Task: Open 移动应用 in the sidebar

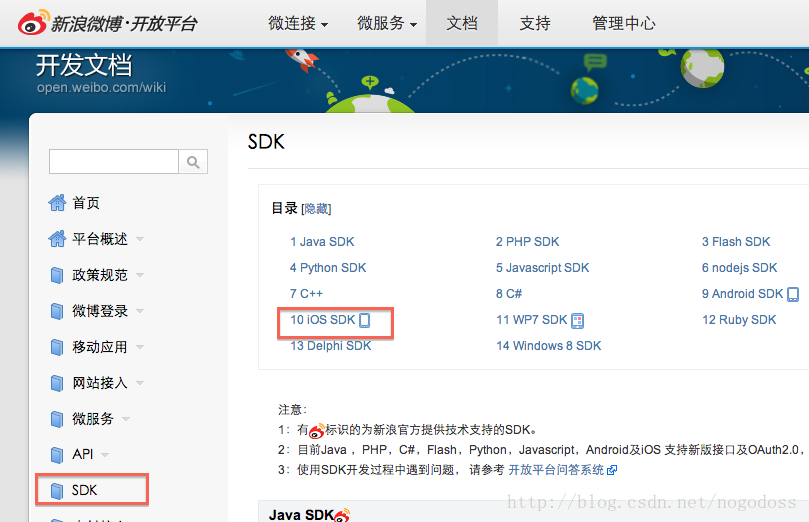Action: pyautogui.click(x=100, y=347)
